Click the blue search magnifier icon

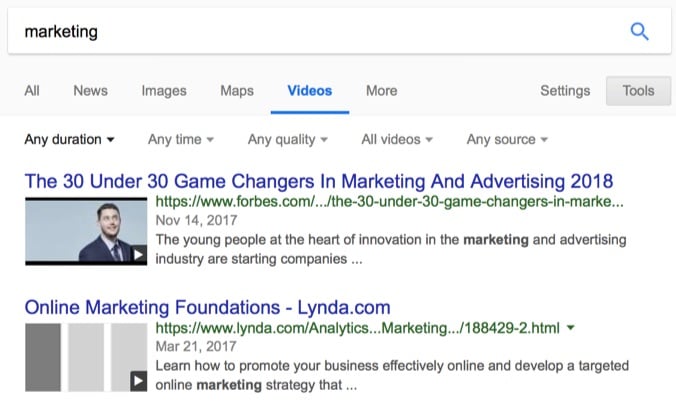[x=639, y=31]
